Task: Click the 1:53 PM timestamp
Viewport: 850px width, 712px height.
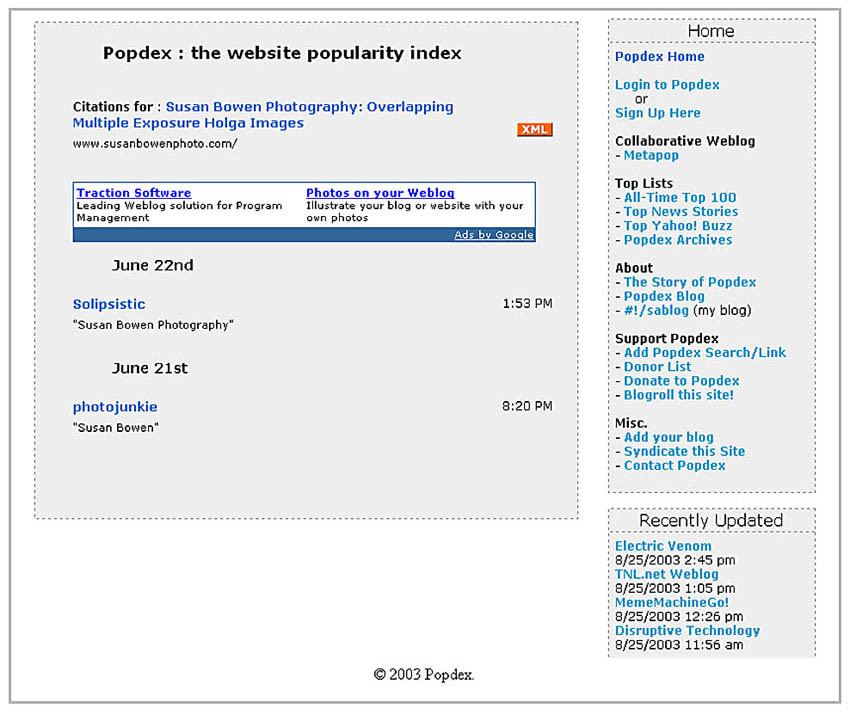Action: [527, 304]
